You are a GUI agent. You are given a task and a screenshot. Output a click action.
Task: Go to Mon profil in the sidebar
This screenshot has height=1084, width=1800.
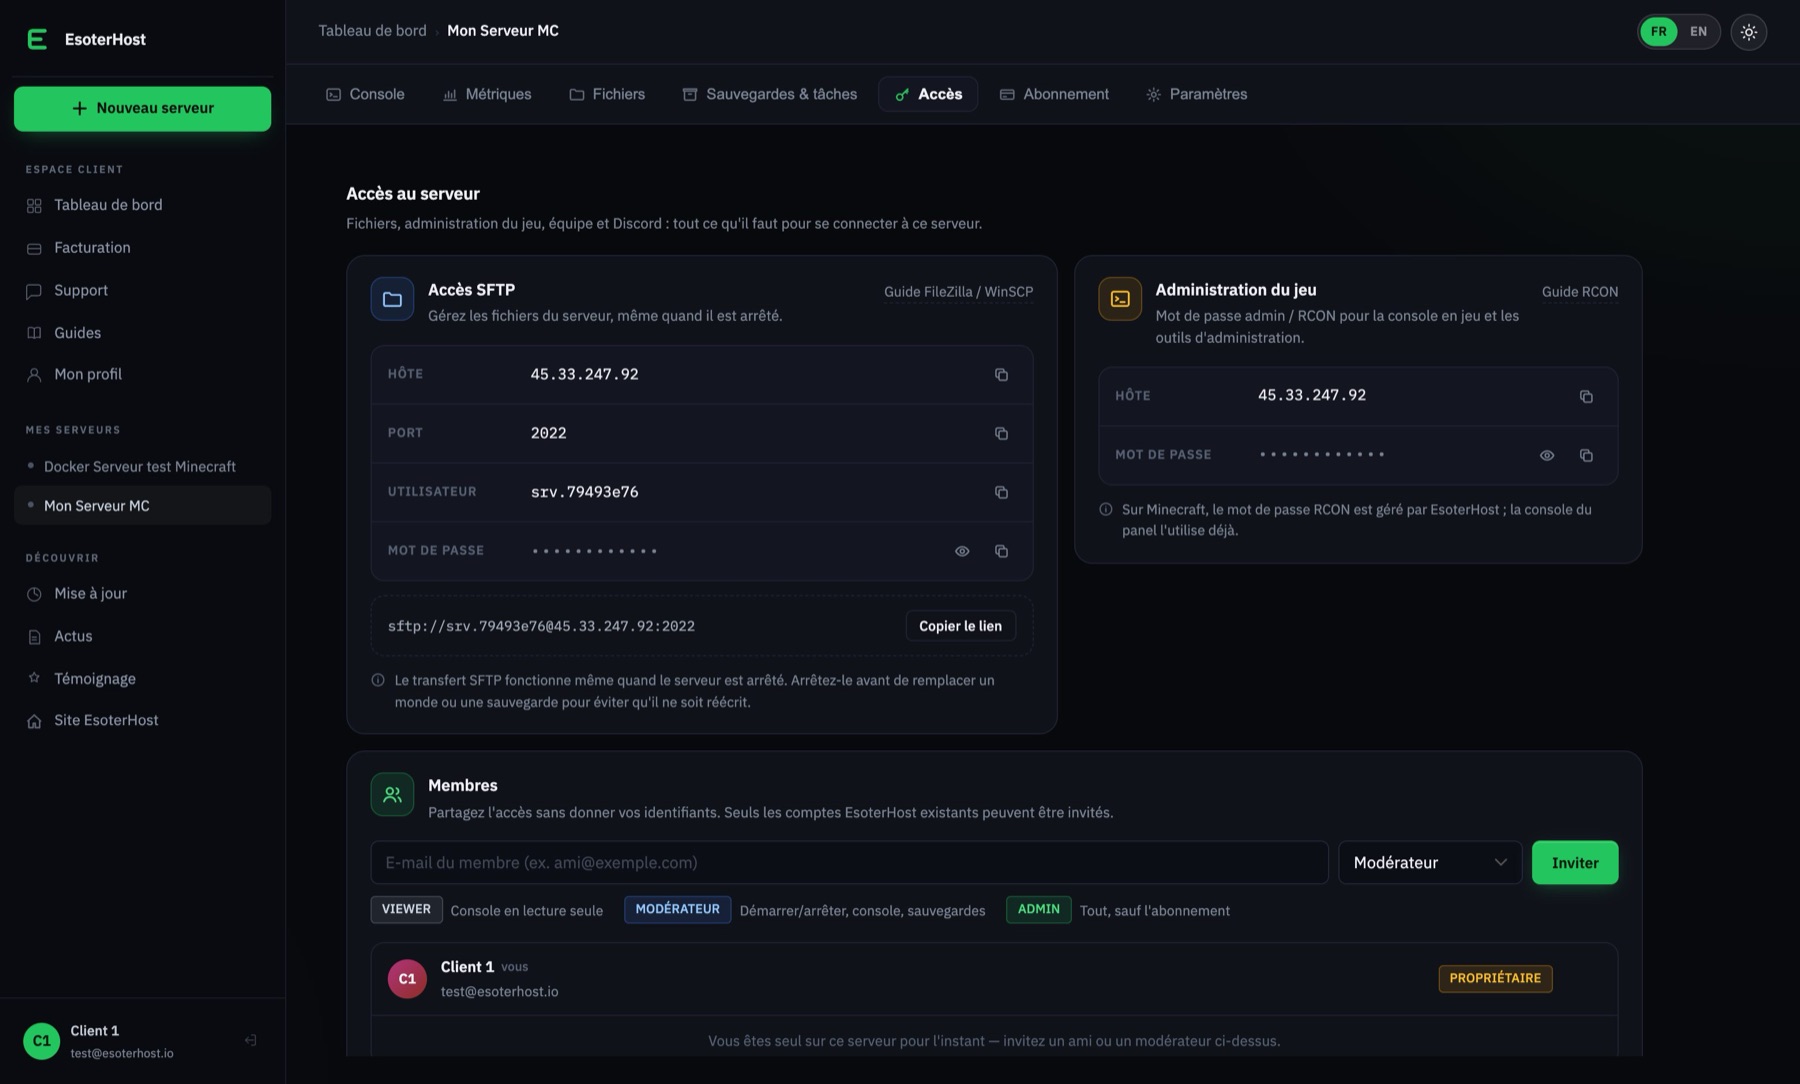tap(142, 375)
